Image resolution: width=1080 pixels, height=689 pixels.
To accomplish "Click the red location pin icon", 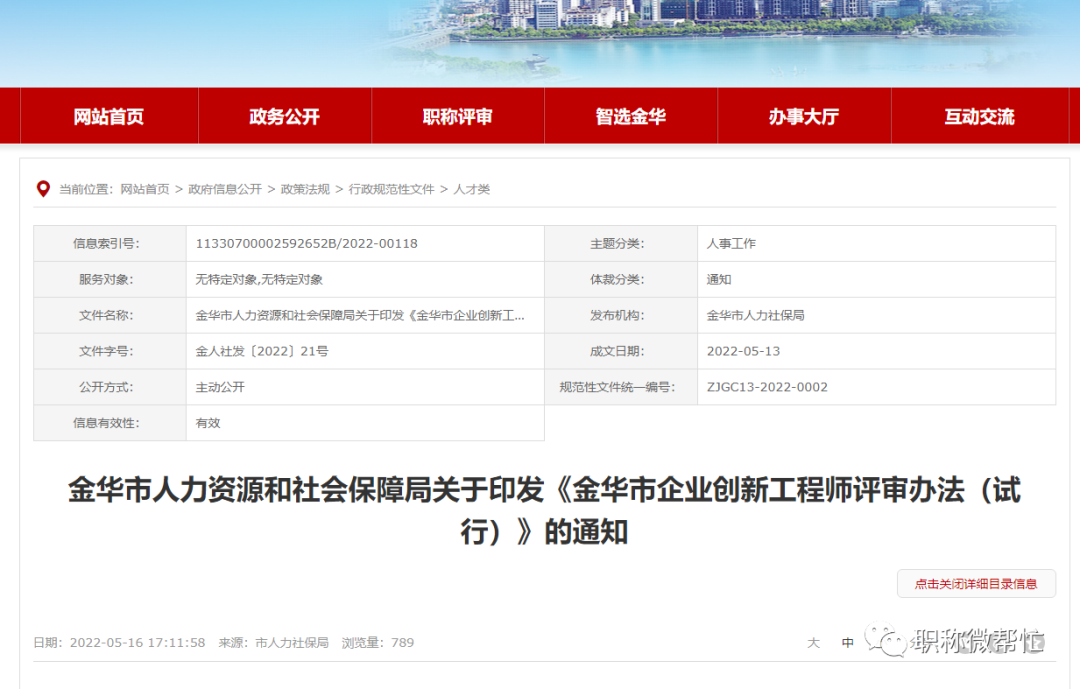I will [42, 188].
